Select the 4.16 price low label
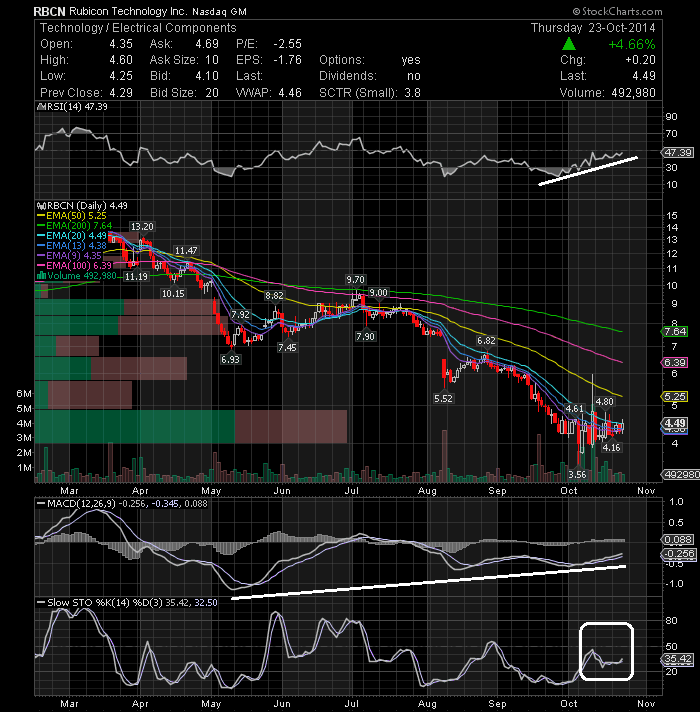The height and width of the screenshot is (712, 700). [x=611, y=448]
